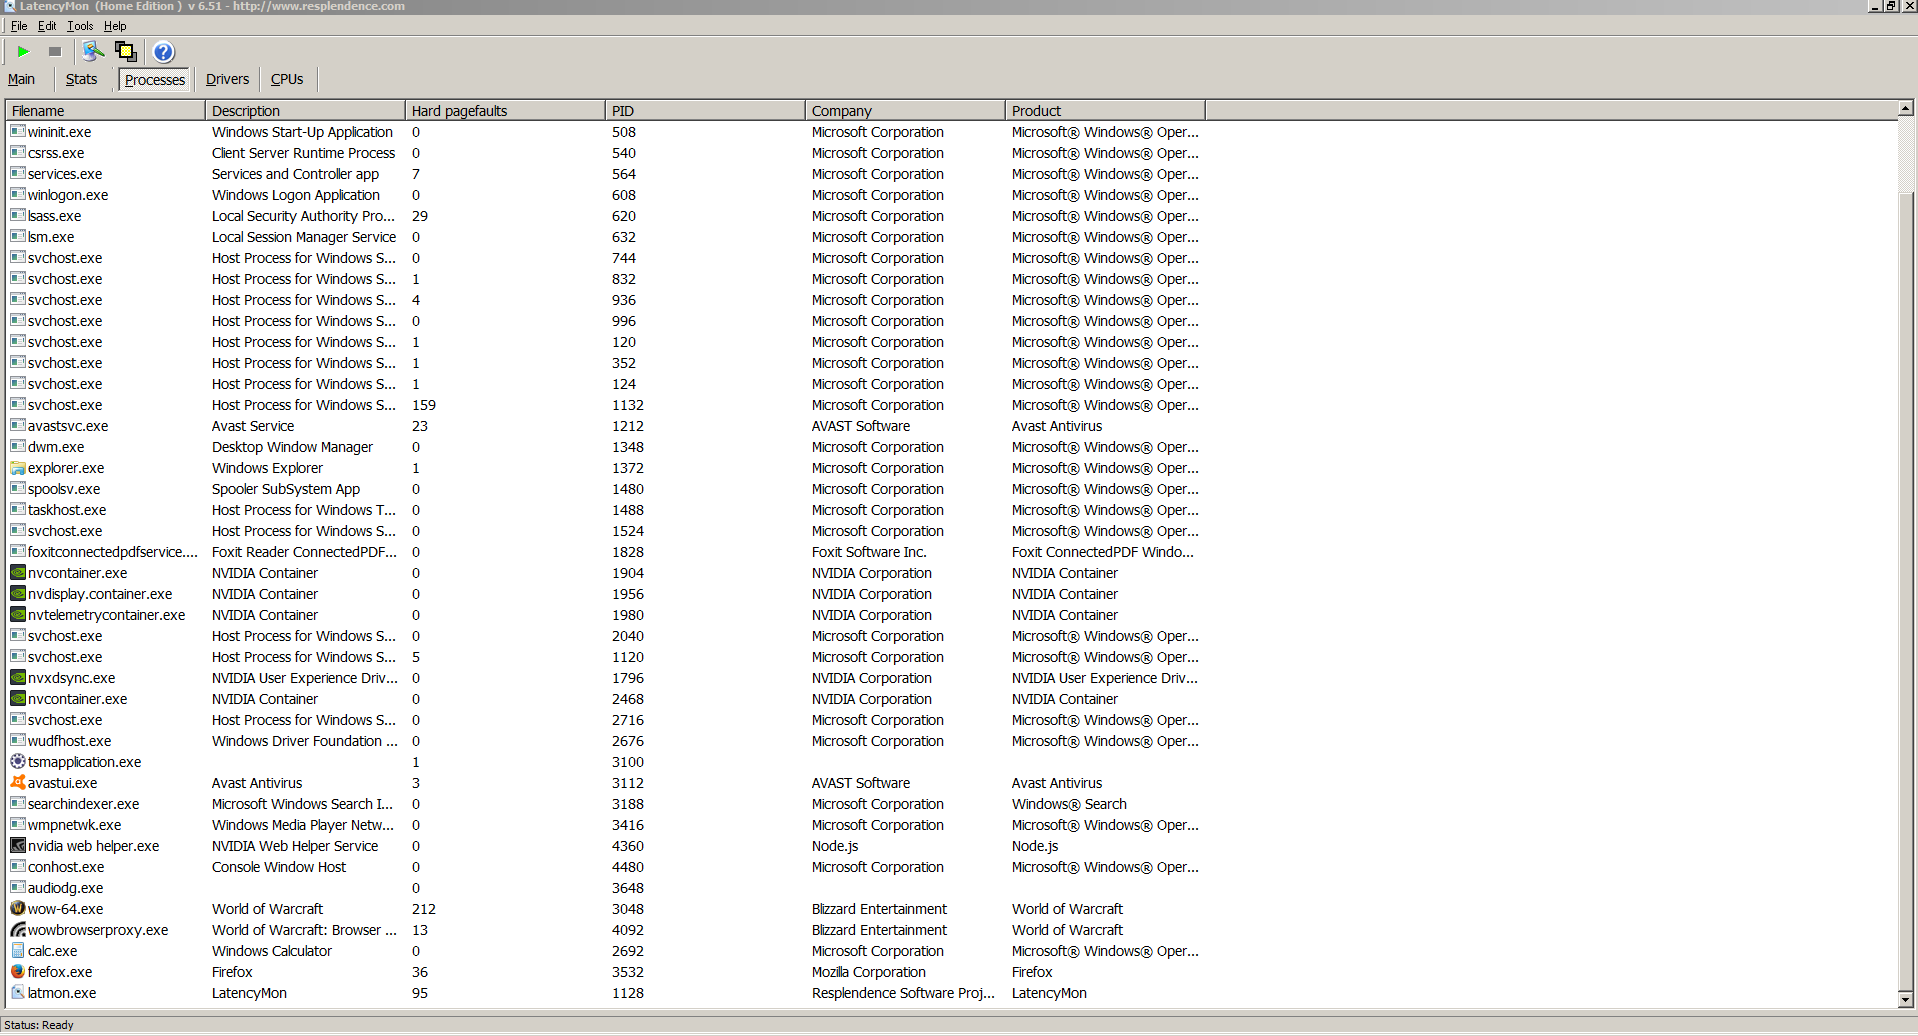1918x1036 pixels.
Task: Select the foxitconnectedpdfservice row
Action: point(606,552)
